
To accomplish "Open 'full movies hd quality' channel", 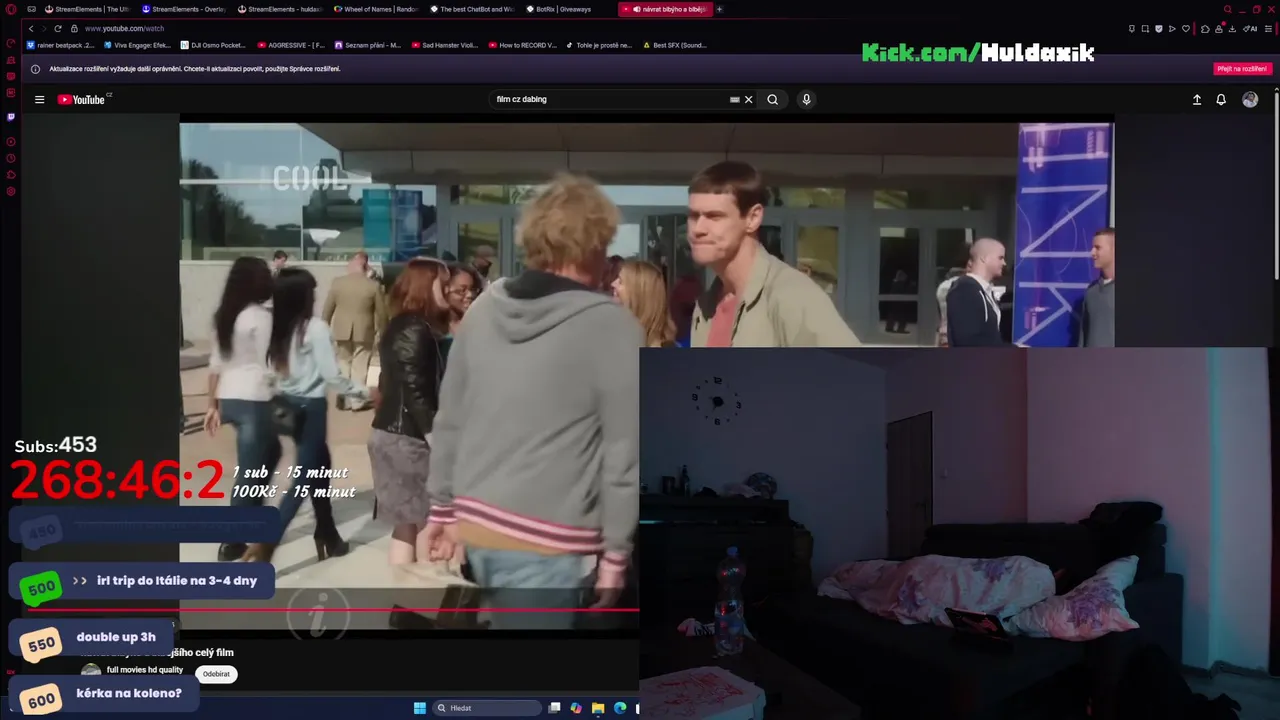I will (x=145, y=670).
